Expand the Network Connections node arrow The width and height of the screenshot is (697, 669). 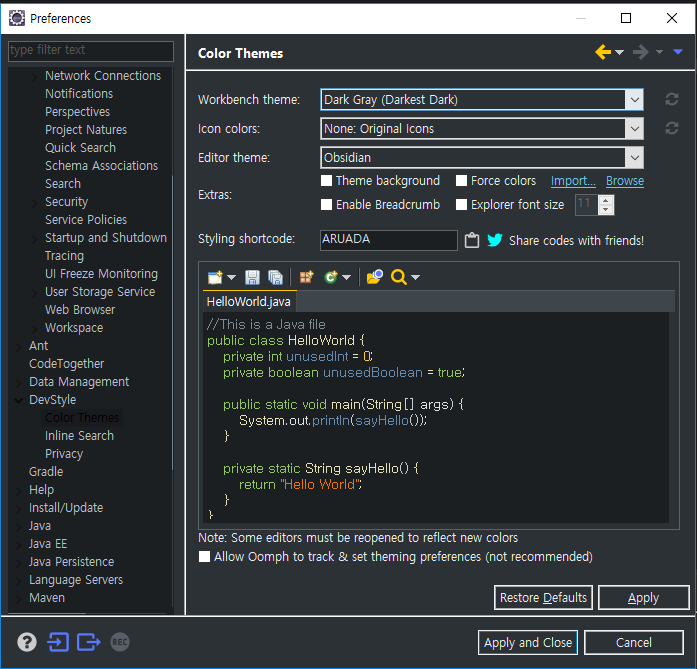(x=35, y=76)
